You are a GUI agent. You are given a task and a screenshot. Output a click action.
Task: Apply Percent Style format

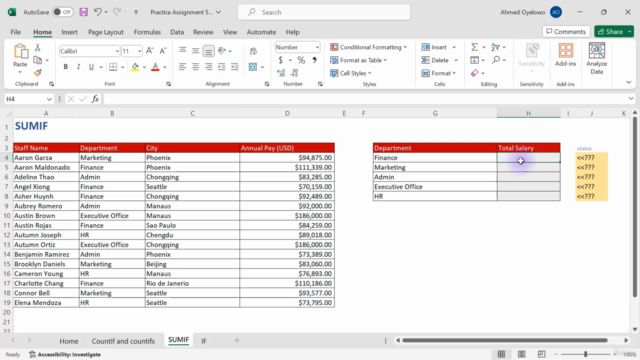click(301, 60)
